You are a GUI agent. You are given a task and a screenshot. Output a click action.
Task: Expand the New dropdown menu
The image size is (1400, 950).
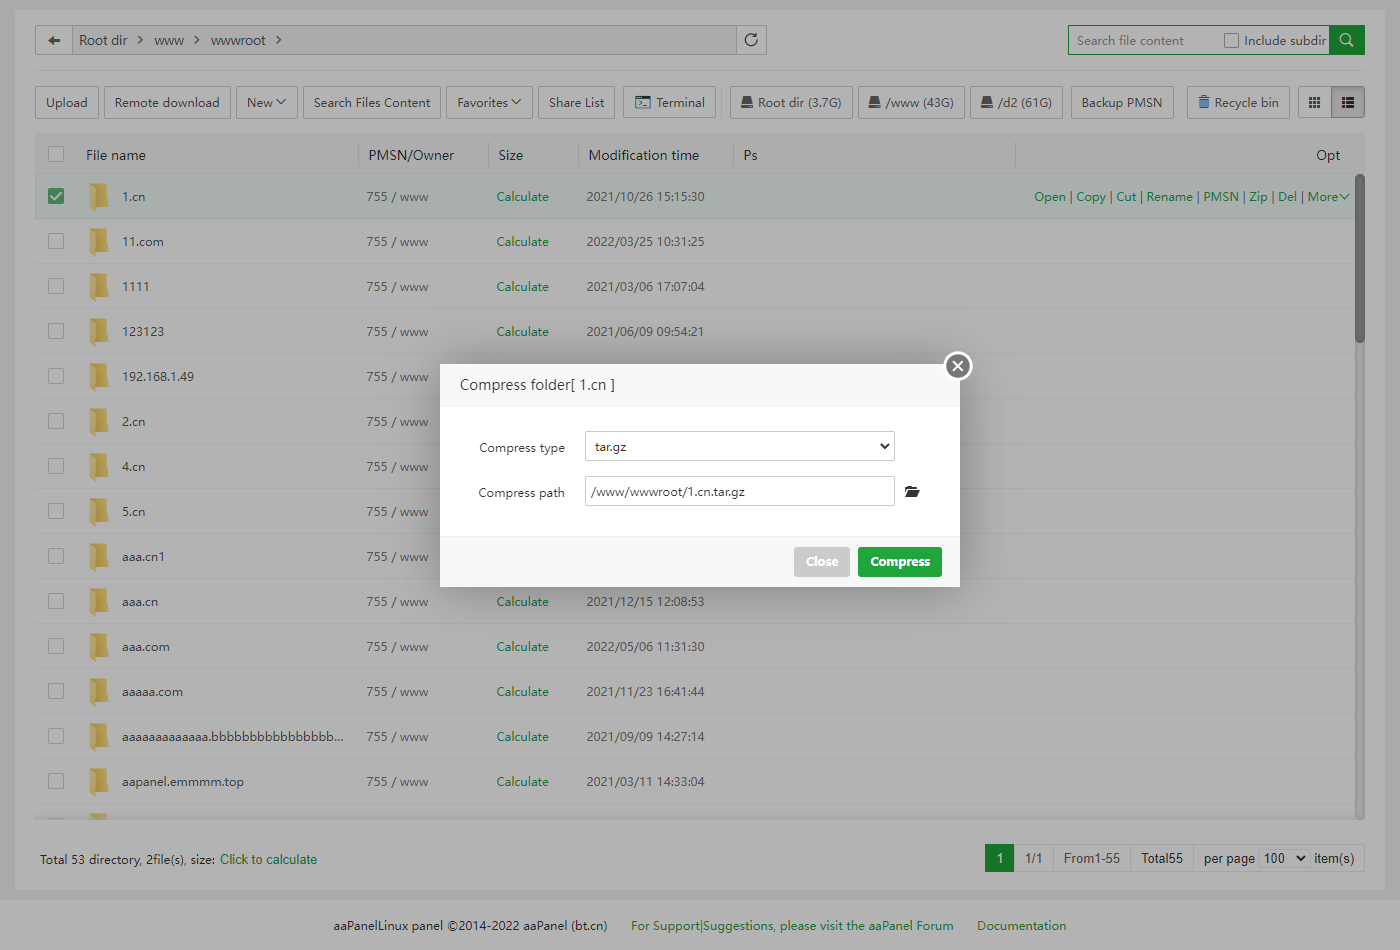click(x=266, y=102)
